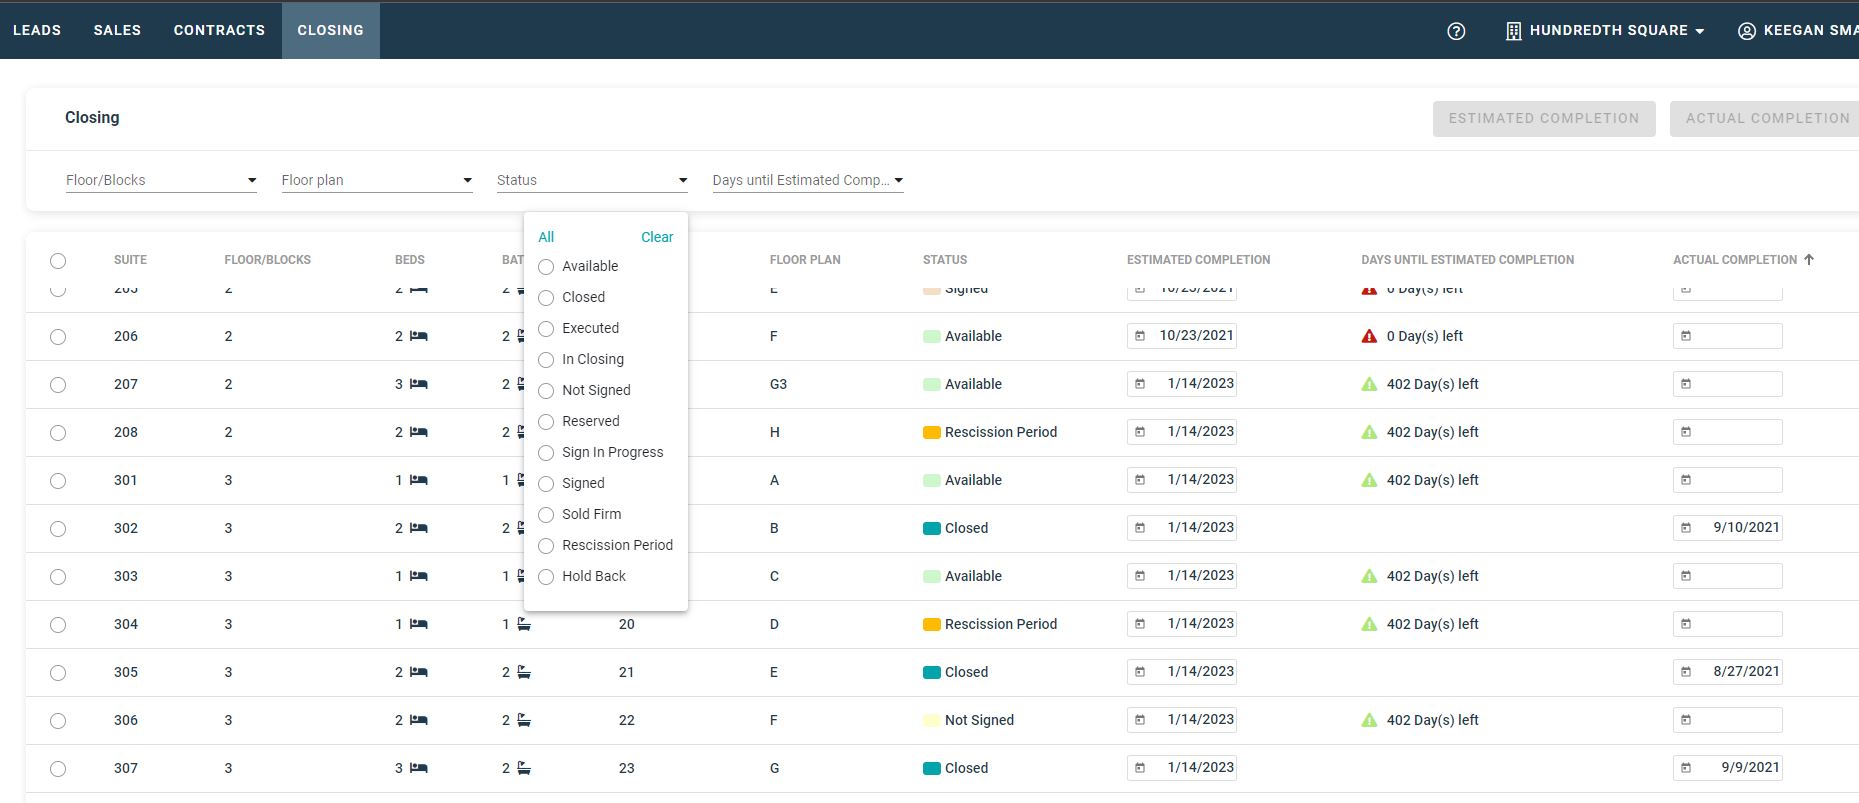Click All in the status filter popup
The width and height of the screenshot is (1859, 803).
tap(546, 237)
